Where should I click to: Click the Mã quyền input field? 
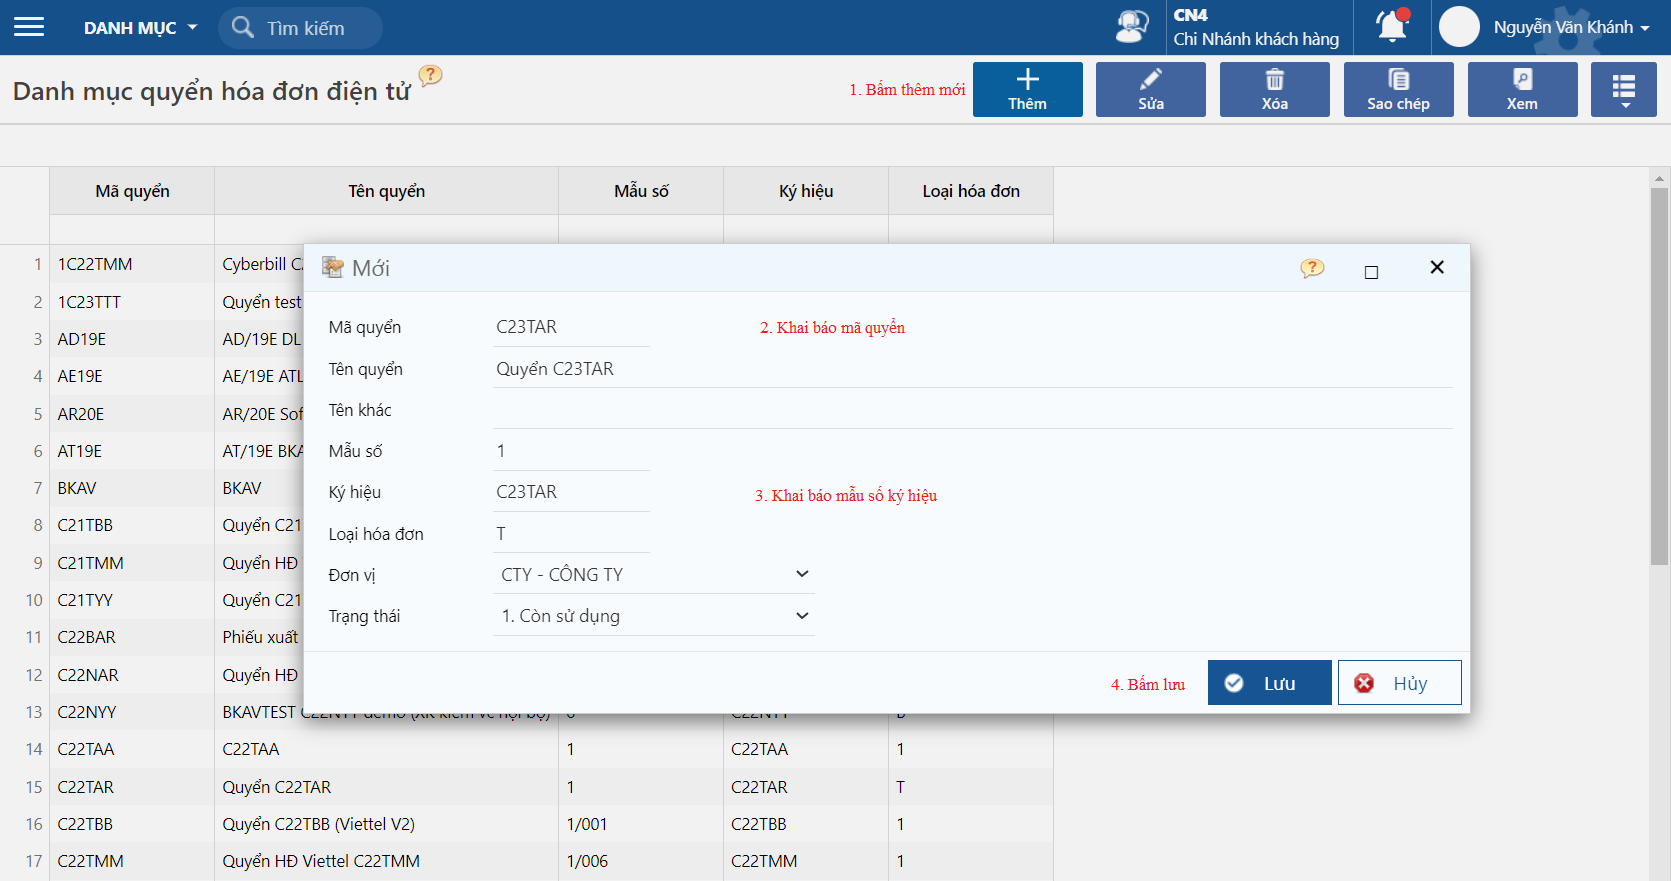click(x=571, y=327)
